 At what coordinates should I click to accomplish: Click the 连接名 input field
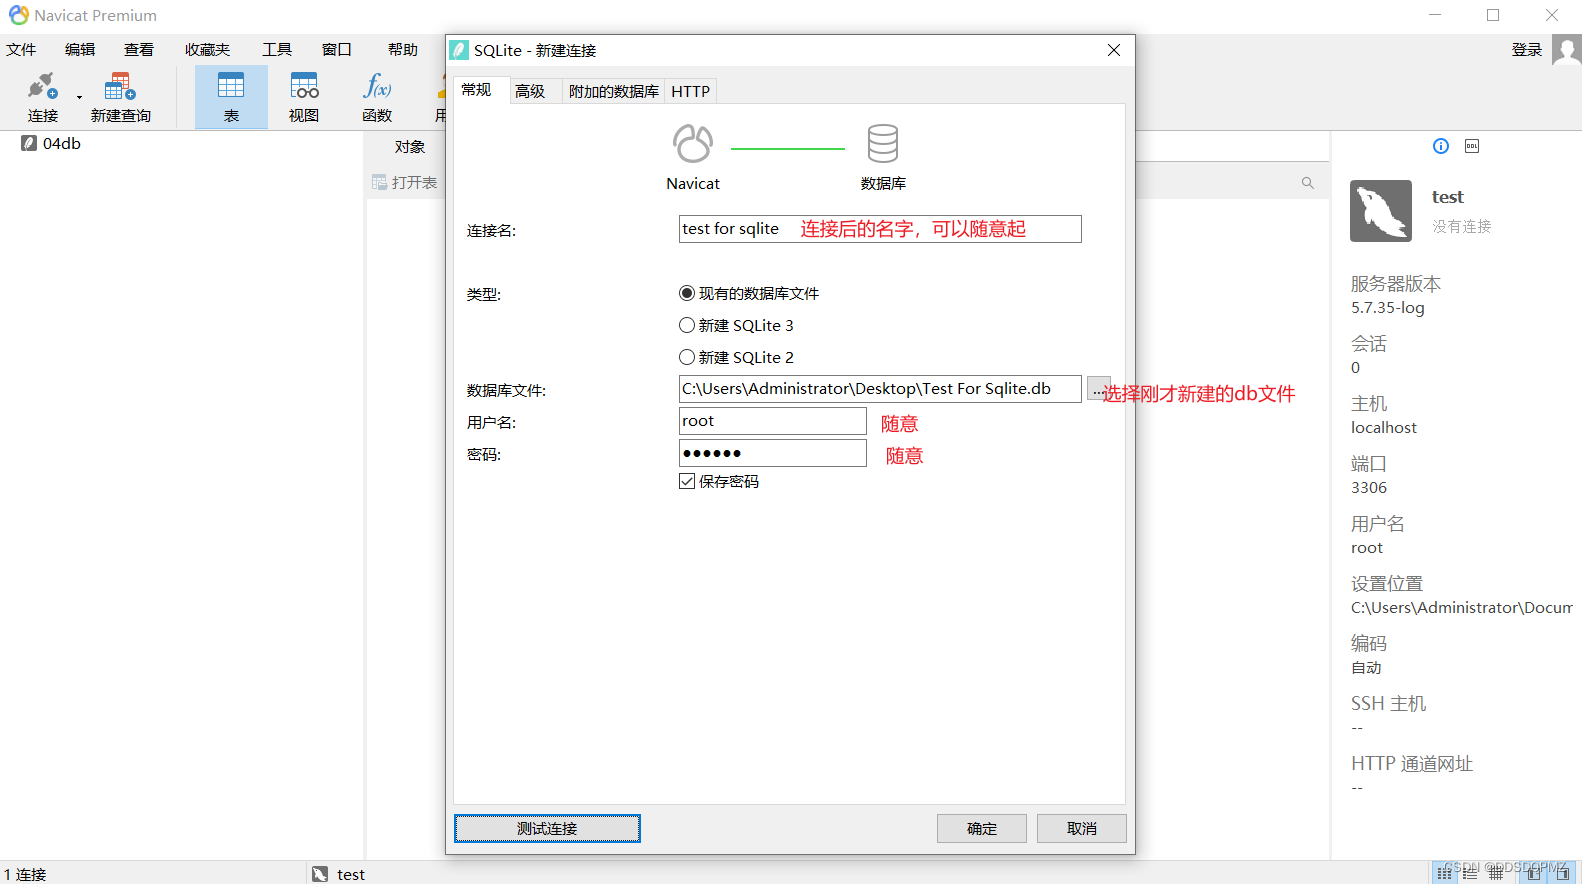click(880, 229)
